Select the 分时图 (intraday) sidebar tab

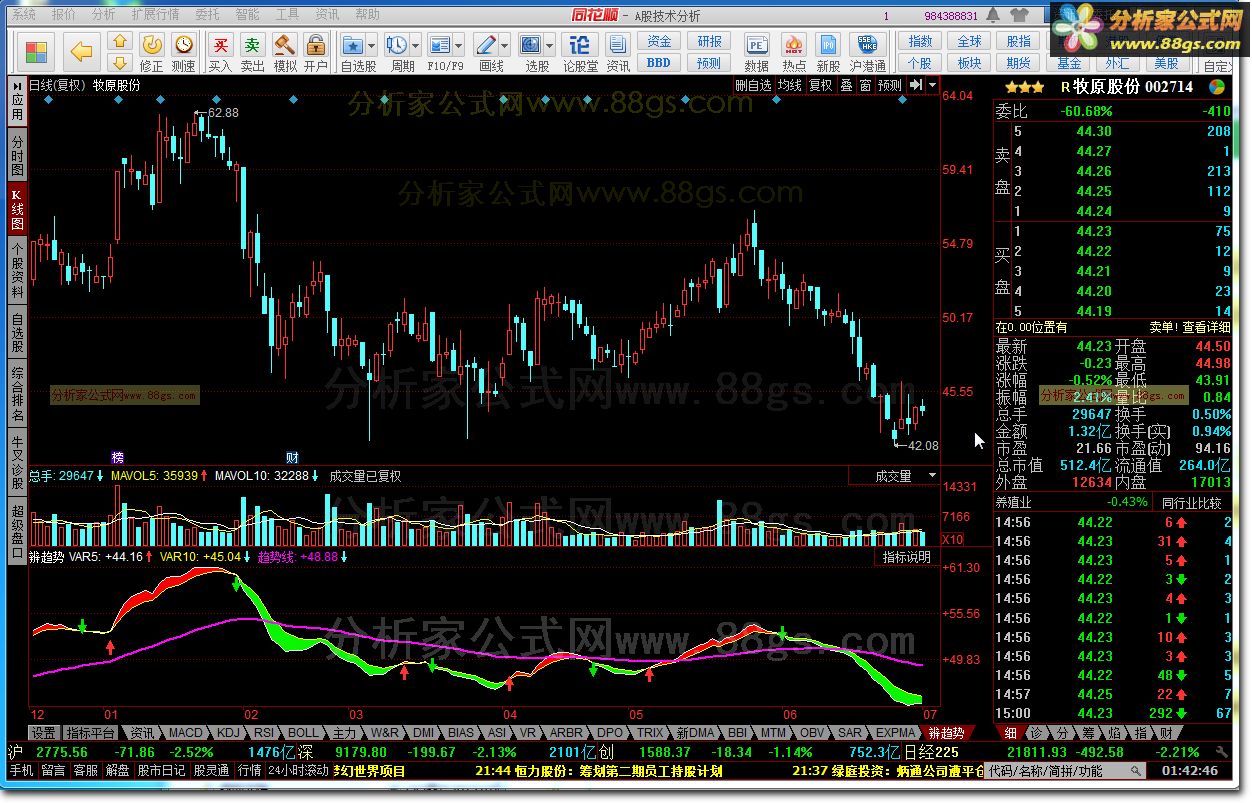coord(17,156)
